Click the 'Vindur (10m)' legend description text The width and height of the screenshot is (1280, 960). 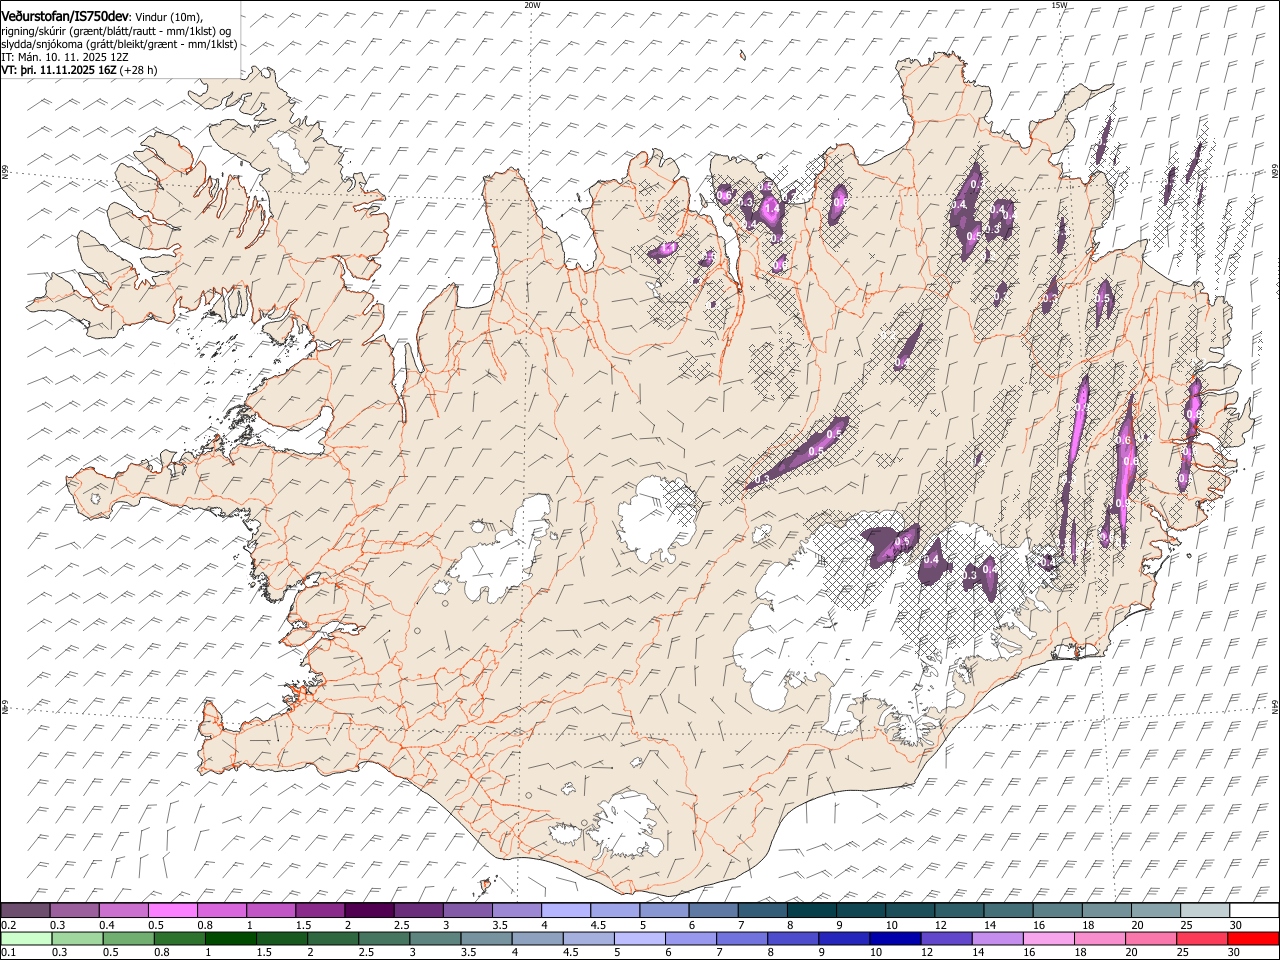167,17
